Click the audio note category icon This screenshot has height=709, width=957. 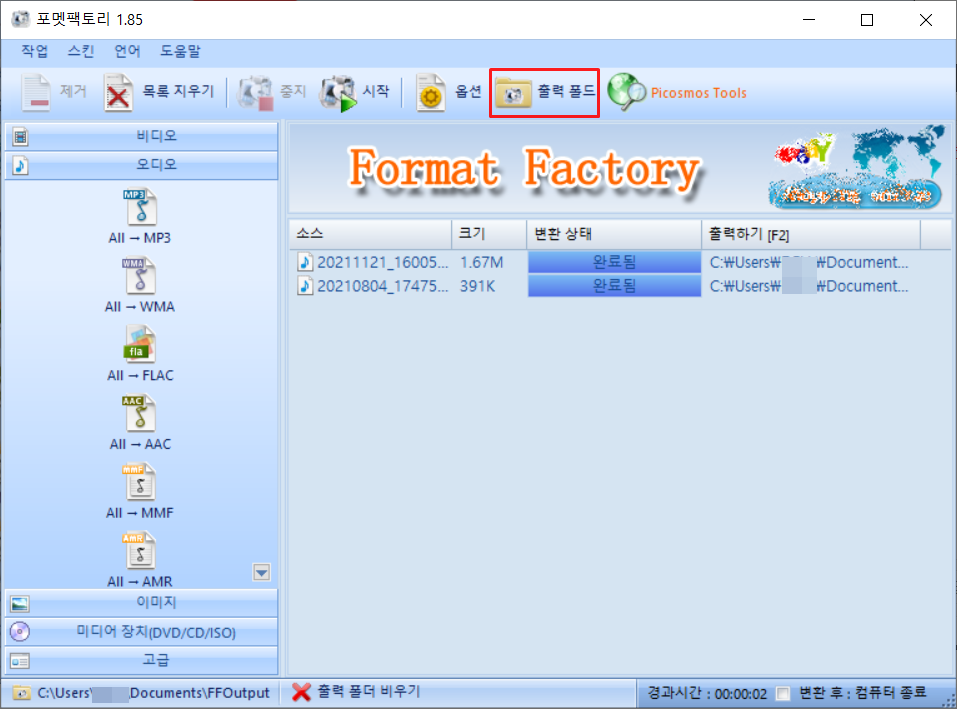(20, 165)
